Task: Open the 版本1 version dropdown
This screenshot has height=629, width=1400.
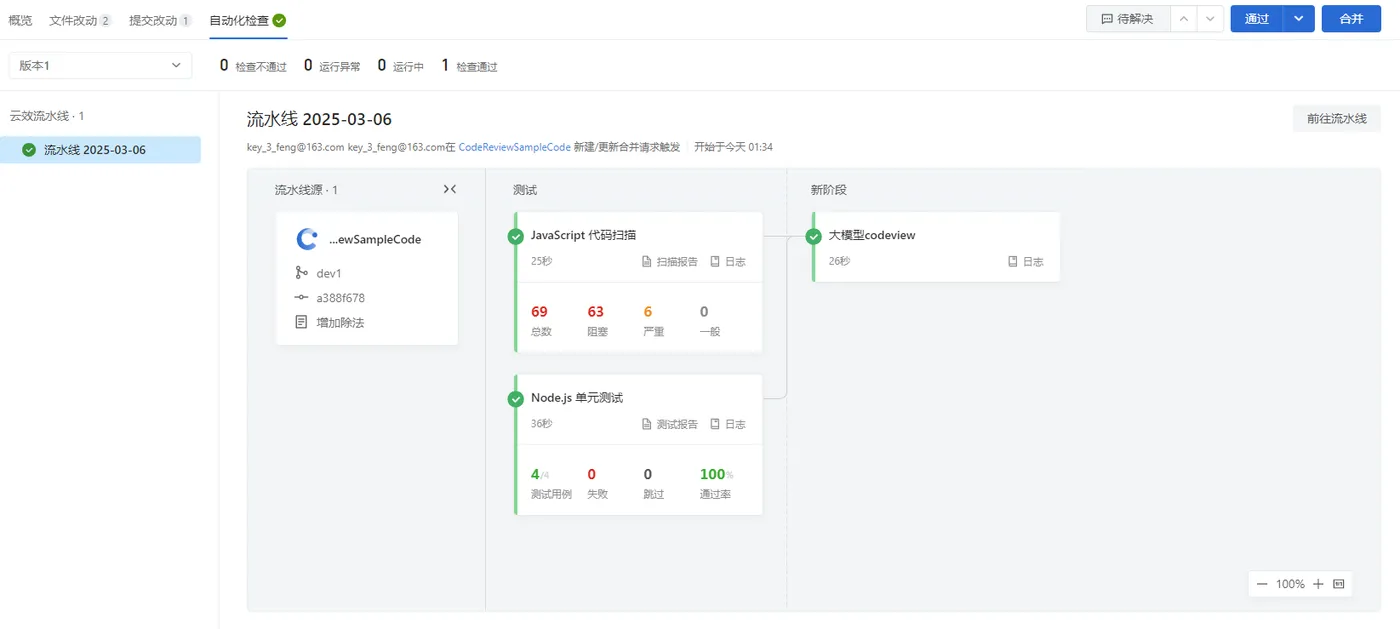Action: pos(100,65)
